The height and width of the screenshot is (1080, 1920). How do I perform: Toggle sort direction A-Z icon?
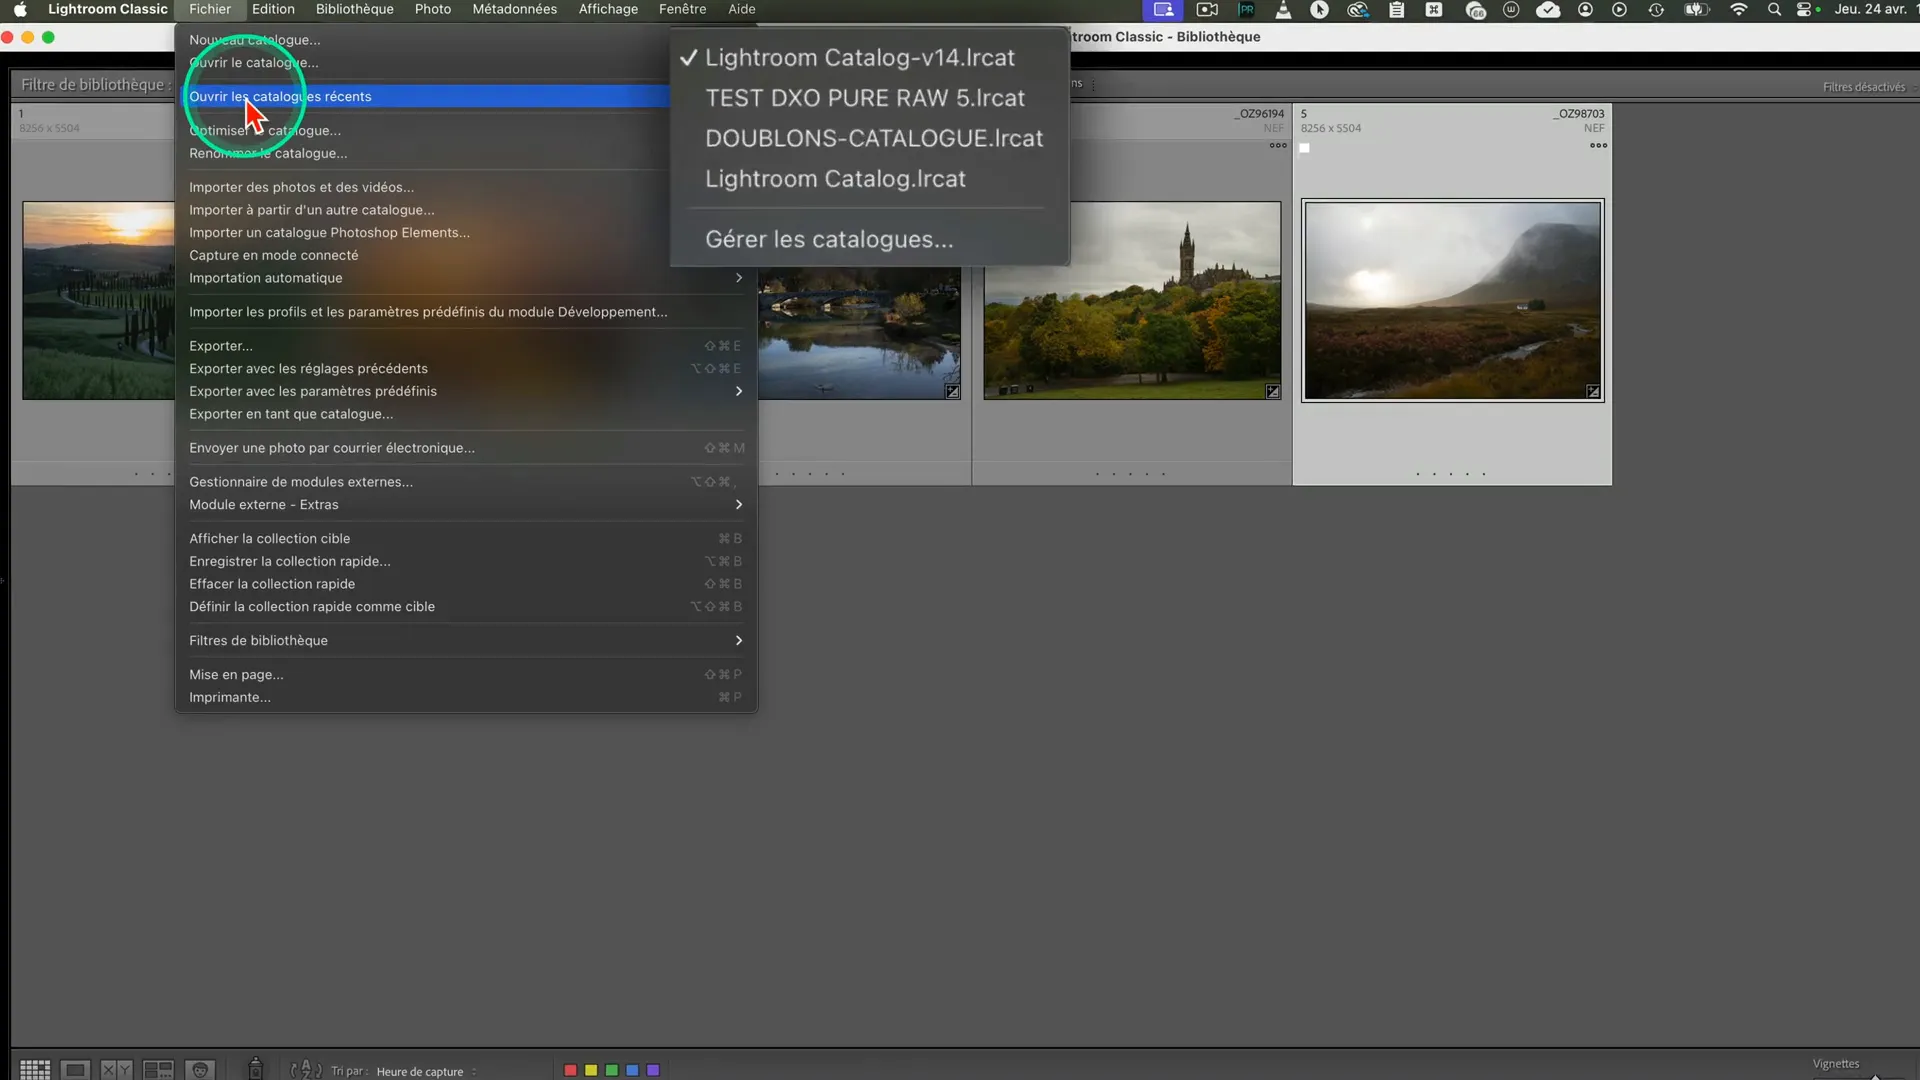[x=305, y=1069]
